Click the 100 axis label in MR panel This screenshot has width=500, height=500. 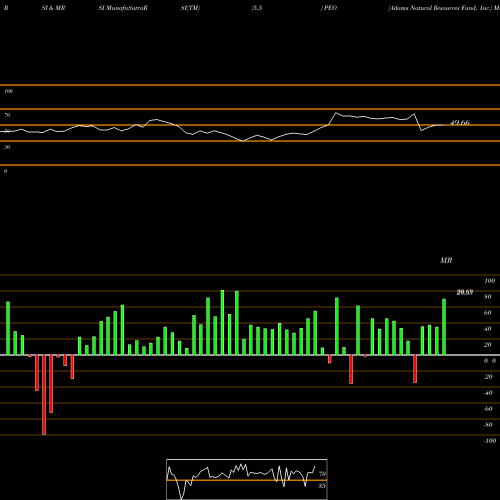tap(490, 281)
